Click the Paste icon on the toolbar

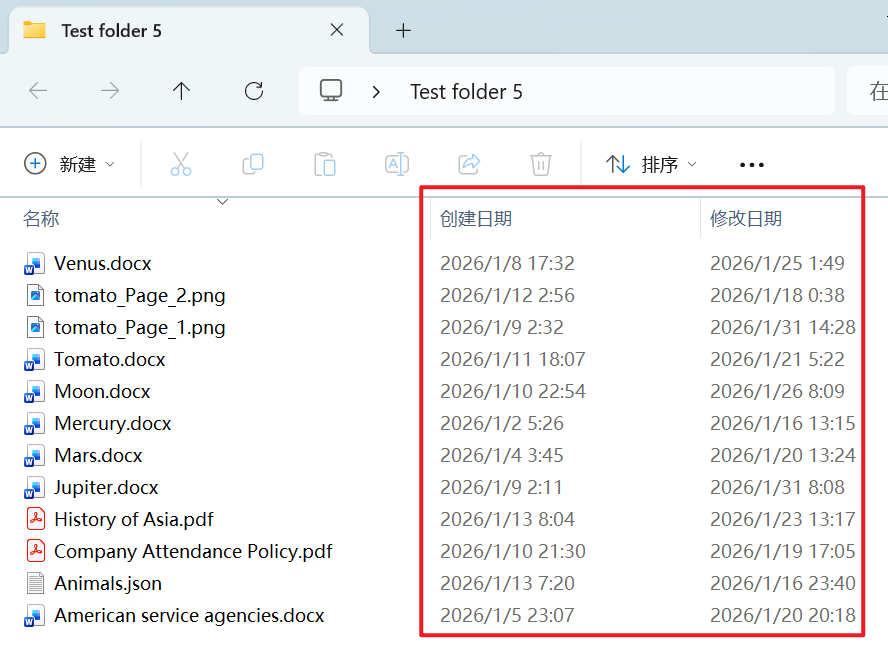pyautogui.click(x=324, y=164)
